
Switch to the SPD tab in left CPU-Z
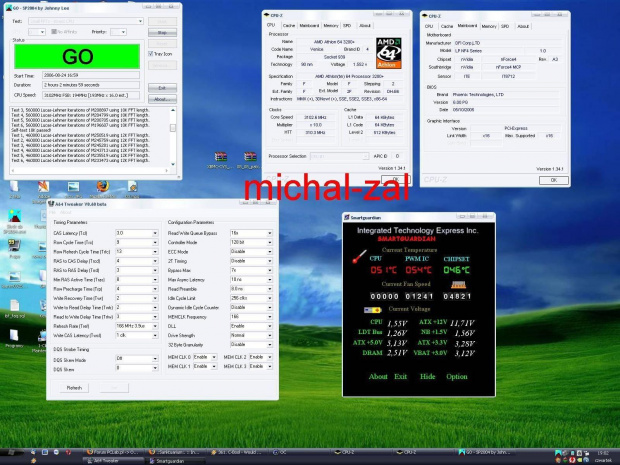pos(346,25)
